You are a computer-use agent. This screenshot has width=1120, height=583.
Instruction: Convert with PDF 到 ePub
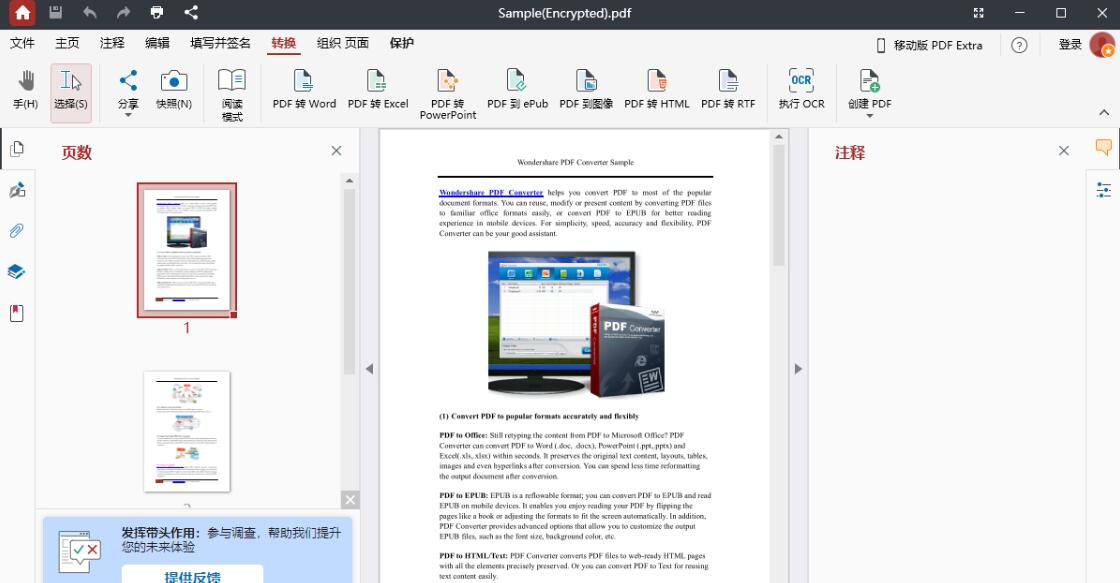tap(518, 90)
